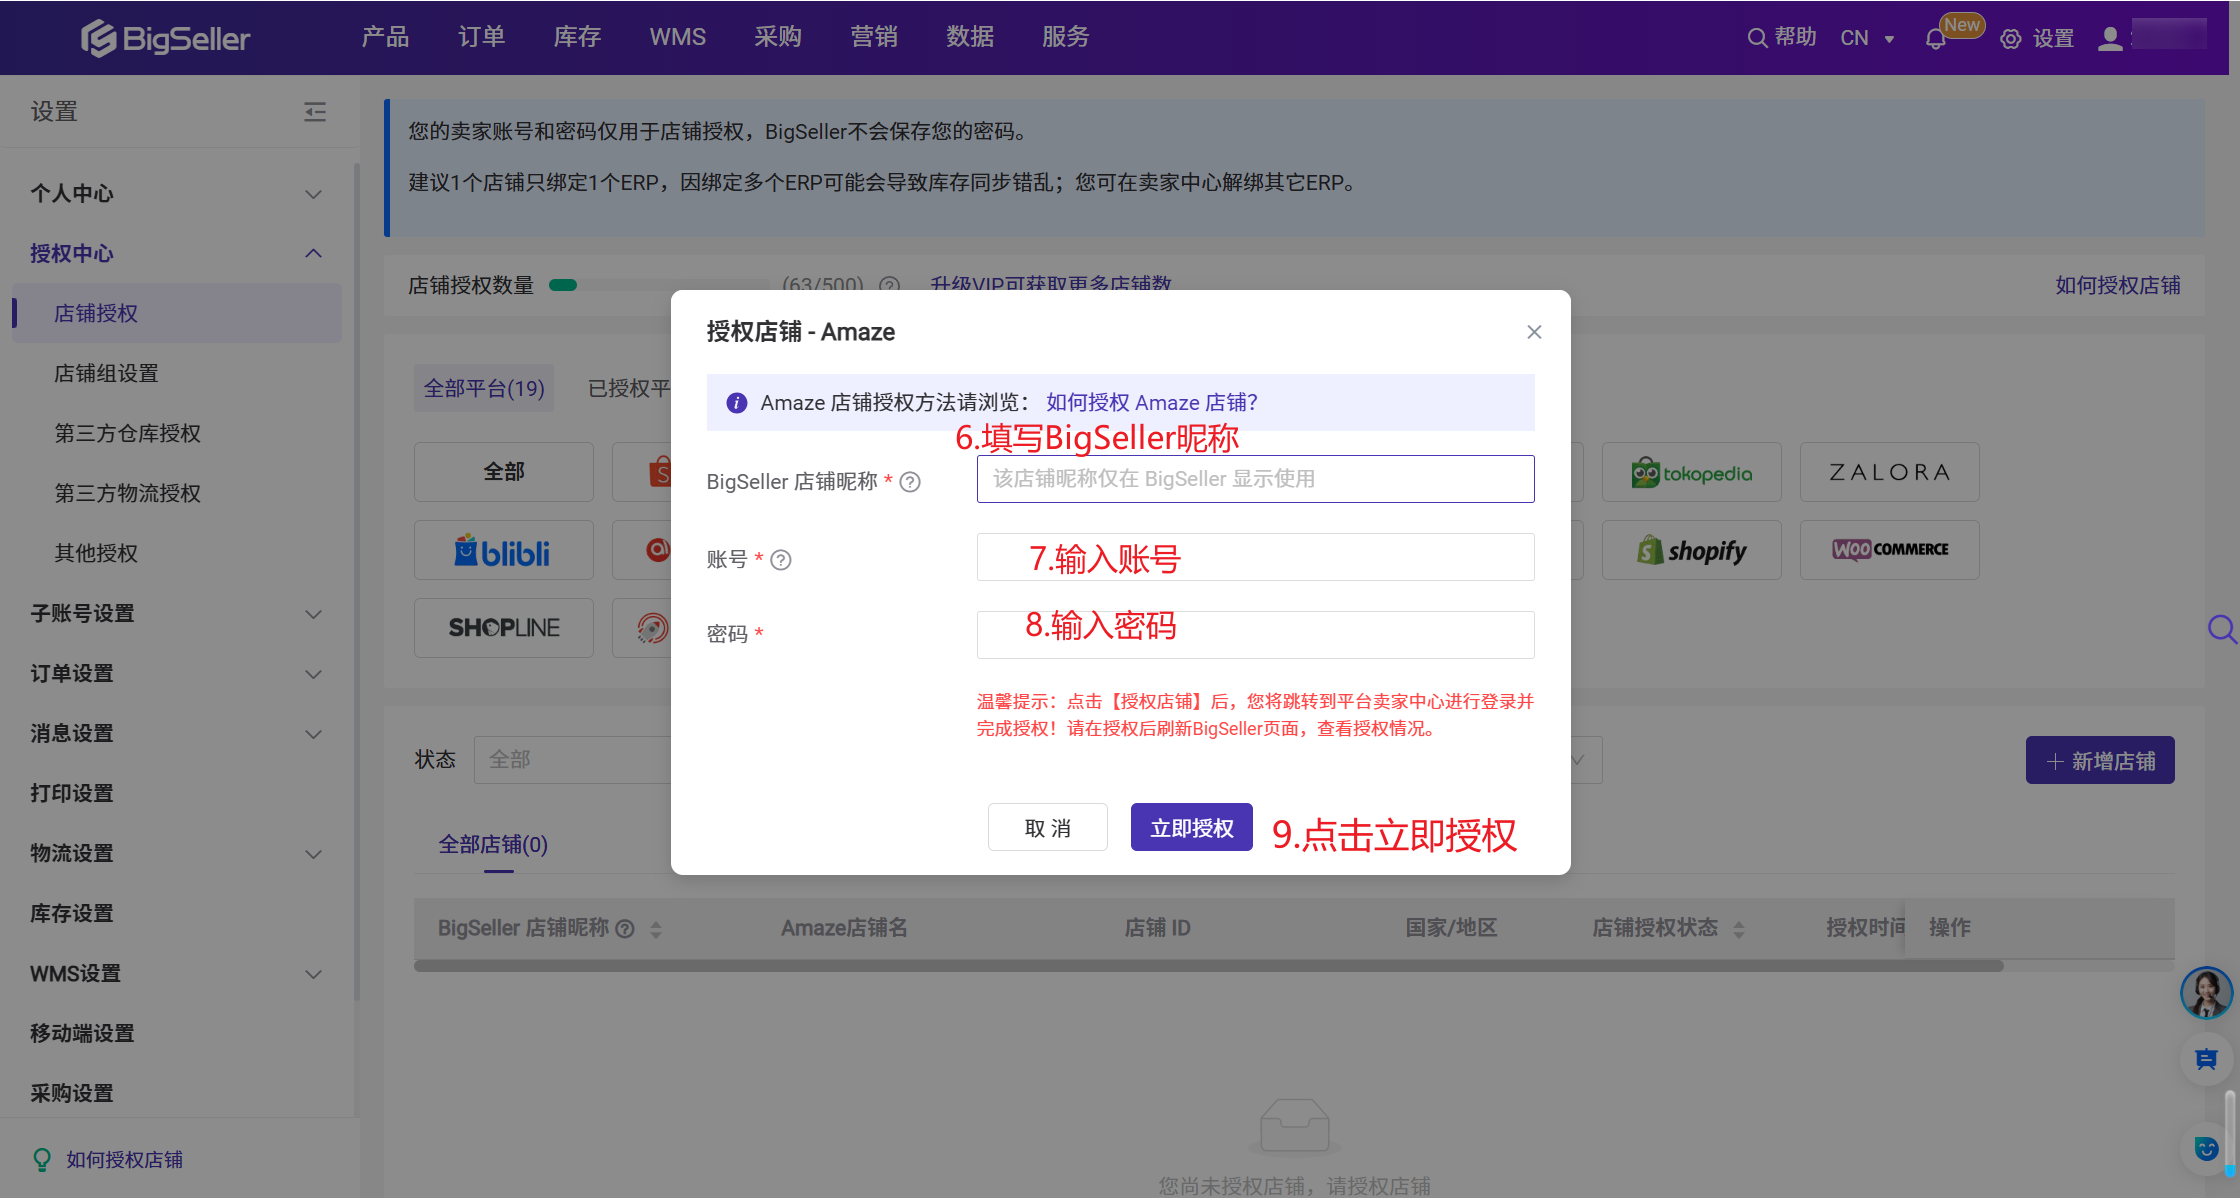
Task: Open 如何授权 Amaze 店铺 link
Action: 1151,403
